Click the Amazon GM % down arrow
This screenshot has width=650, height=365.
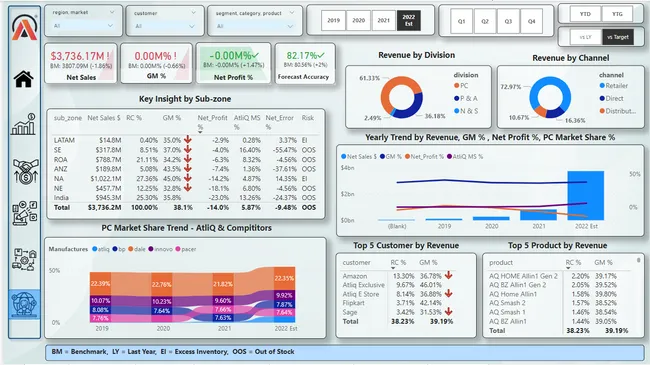448,275
